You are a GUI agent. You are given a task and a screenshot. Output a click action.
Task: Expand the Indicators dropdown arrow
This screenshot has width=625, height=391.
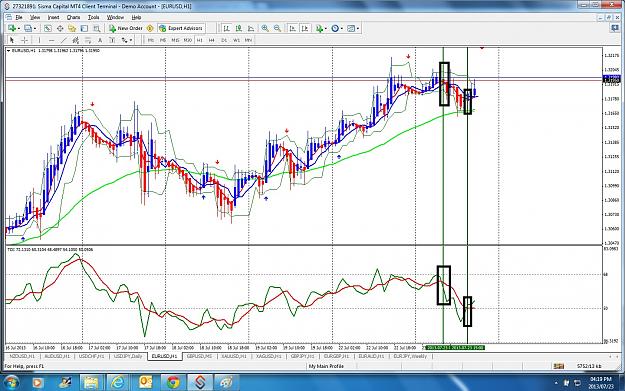[x=326, y=29]
